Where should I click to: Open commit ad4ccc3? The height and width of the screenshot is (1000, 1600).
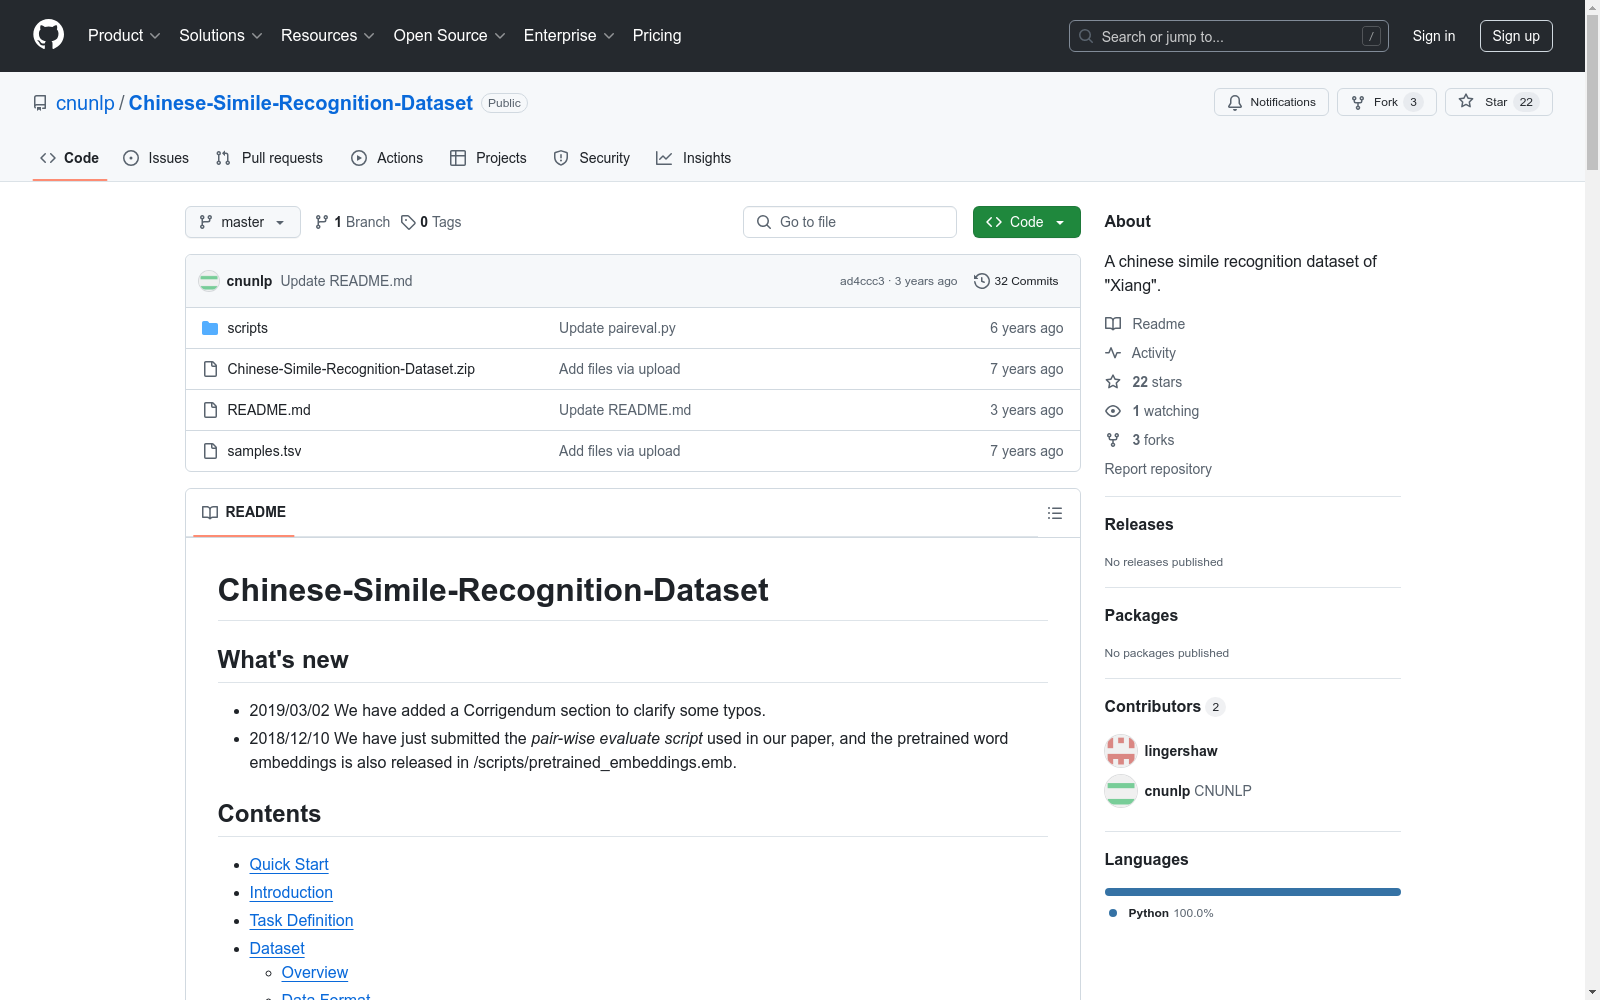pyautogui.click(x=862, y=281)
